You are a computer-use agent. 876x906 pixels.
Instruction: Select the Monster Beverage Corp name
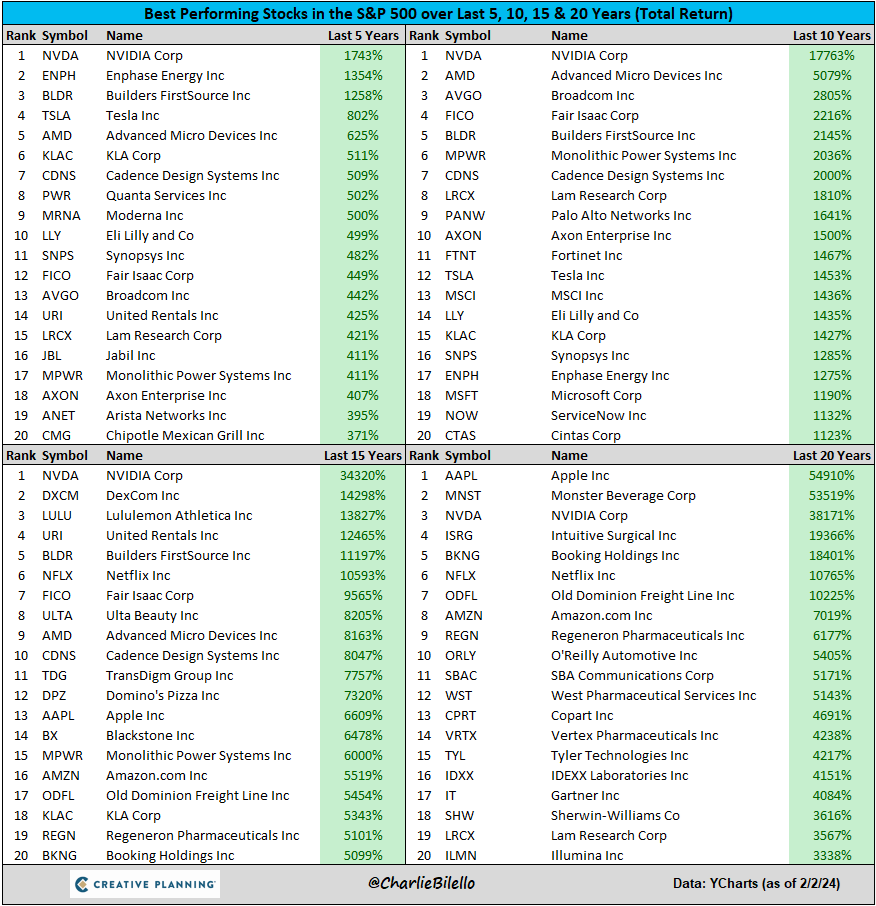coord(623,496)
